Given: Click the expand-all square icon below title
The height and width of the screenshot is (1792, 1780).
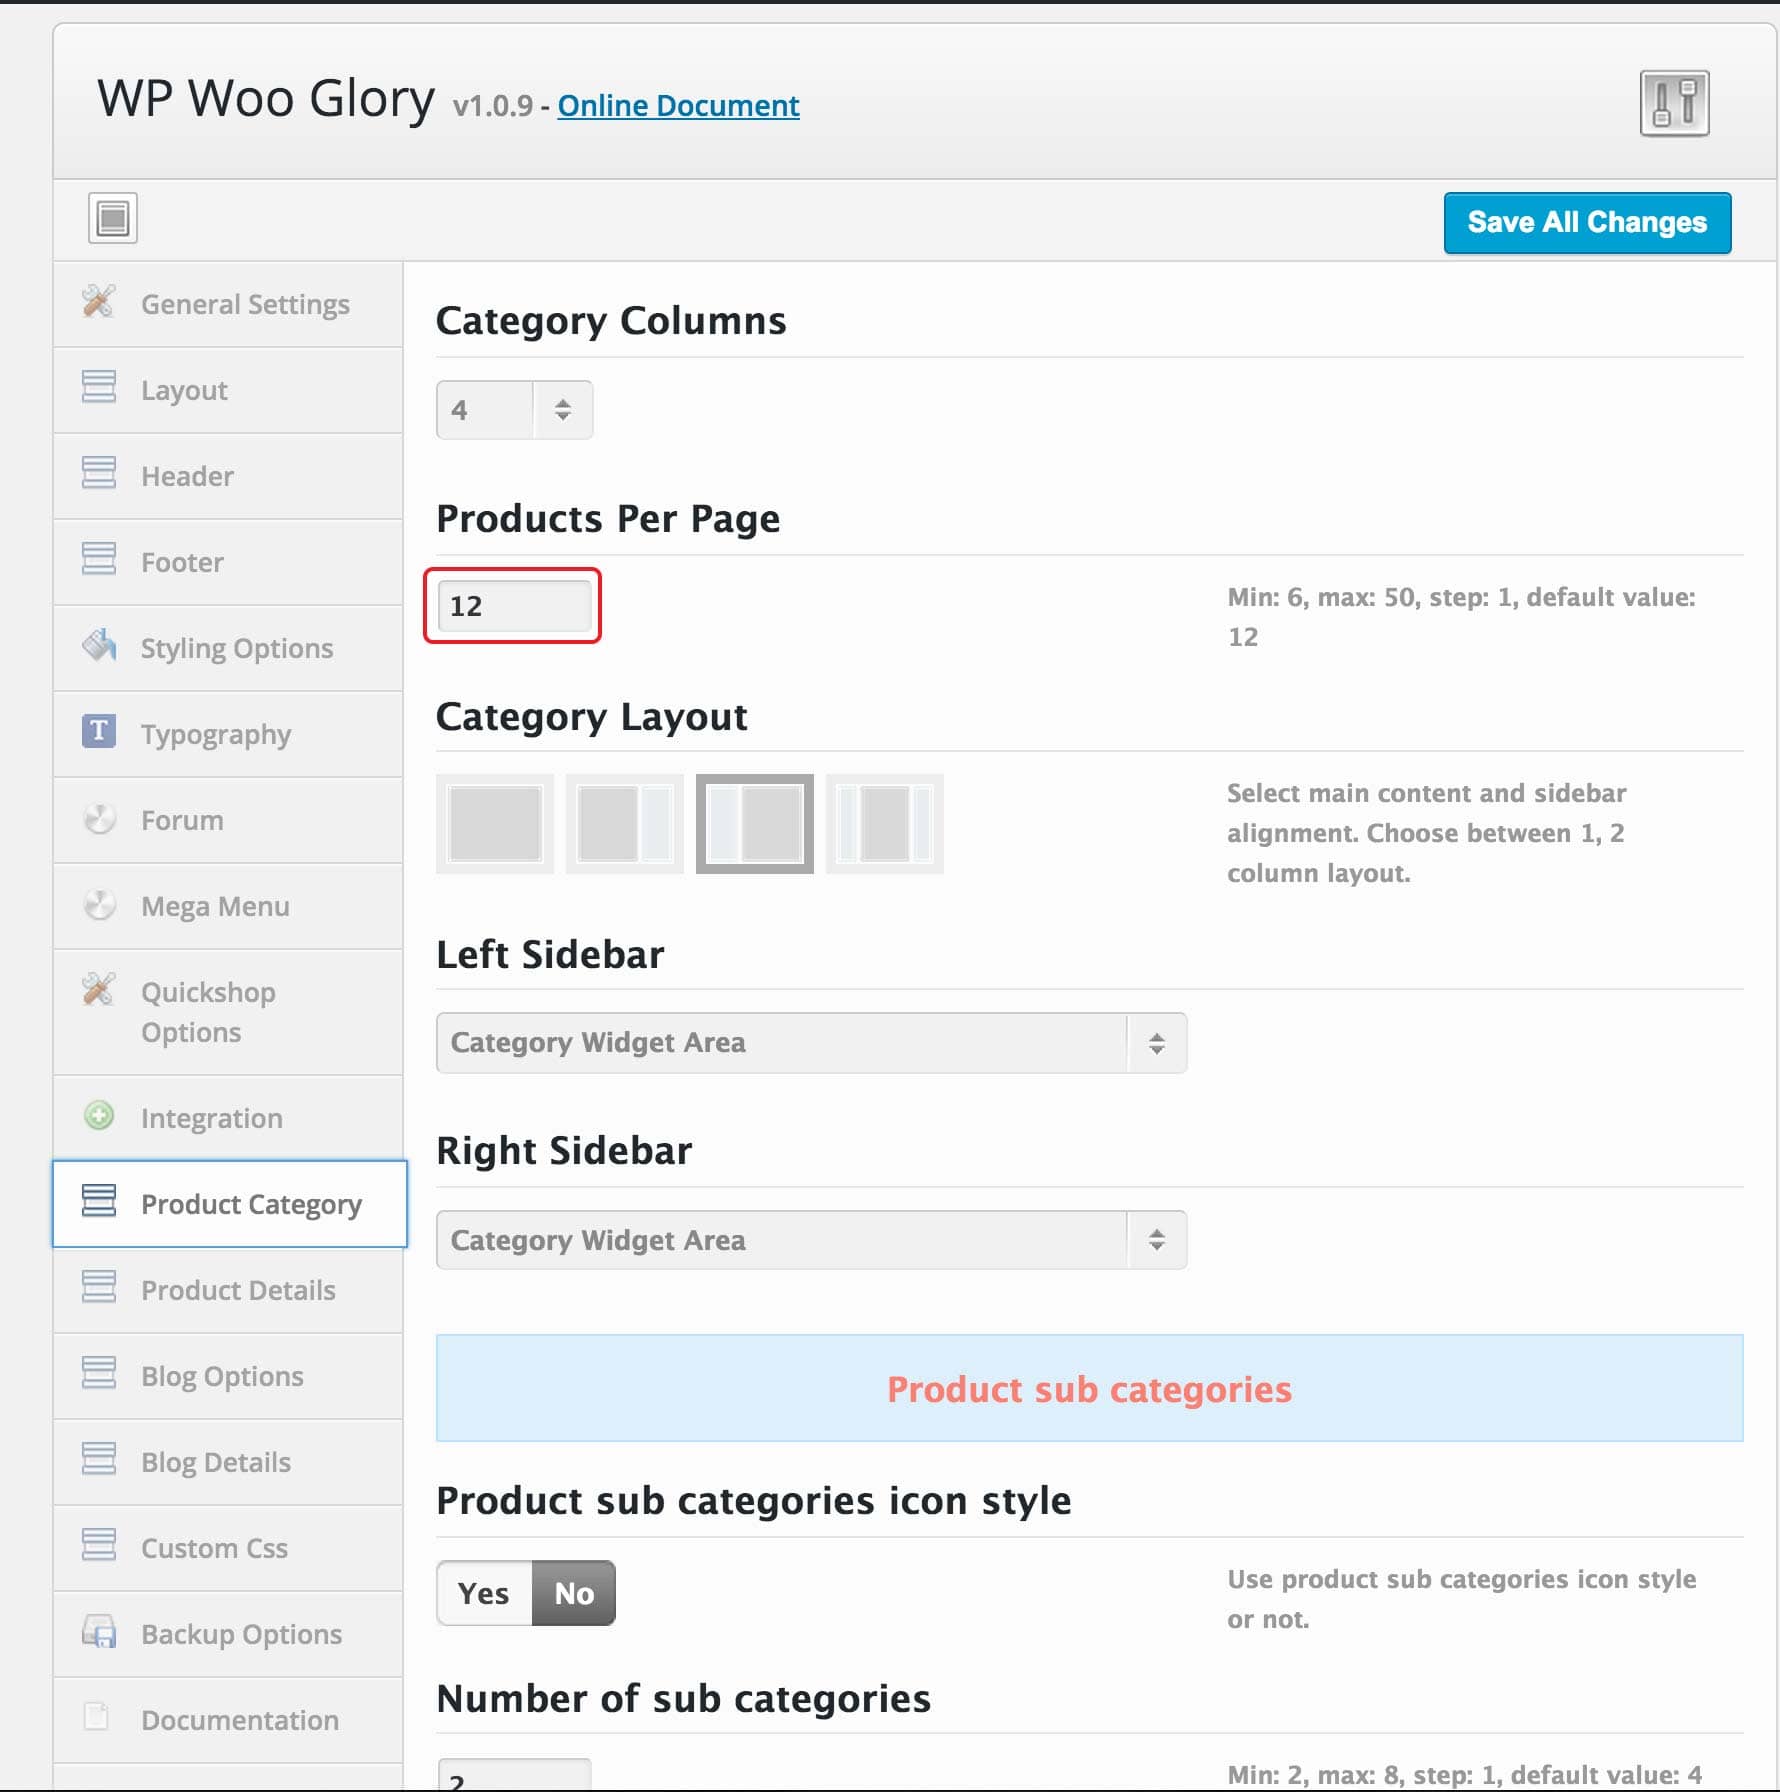Looking at the screenshot, I should [x=112, y=218].
